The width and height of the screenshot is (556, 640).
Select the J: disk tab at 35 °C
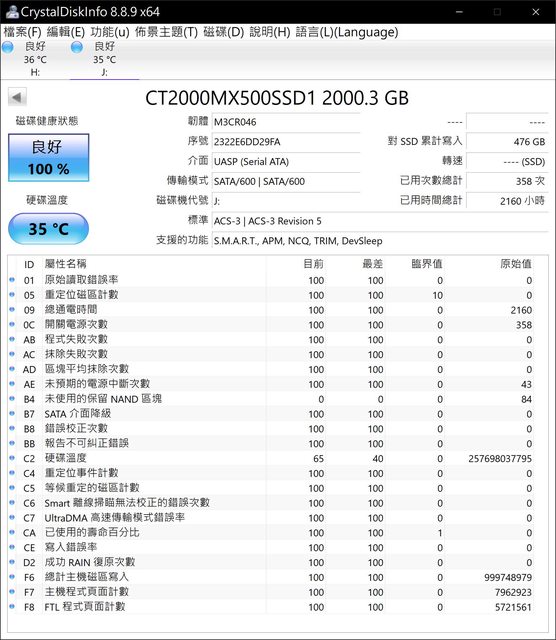pyautogui.click(x=105, y=59)
